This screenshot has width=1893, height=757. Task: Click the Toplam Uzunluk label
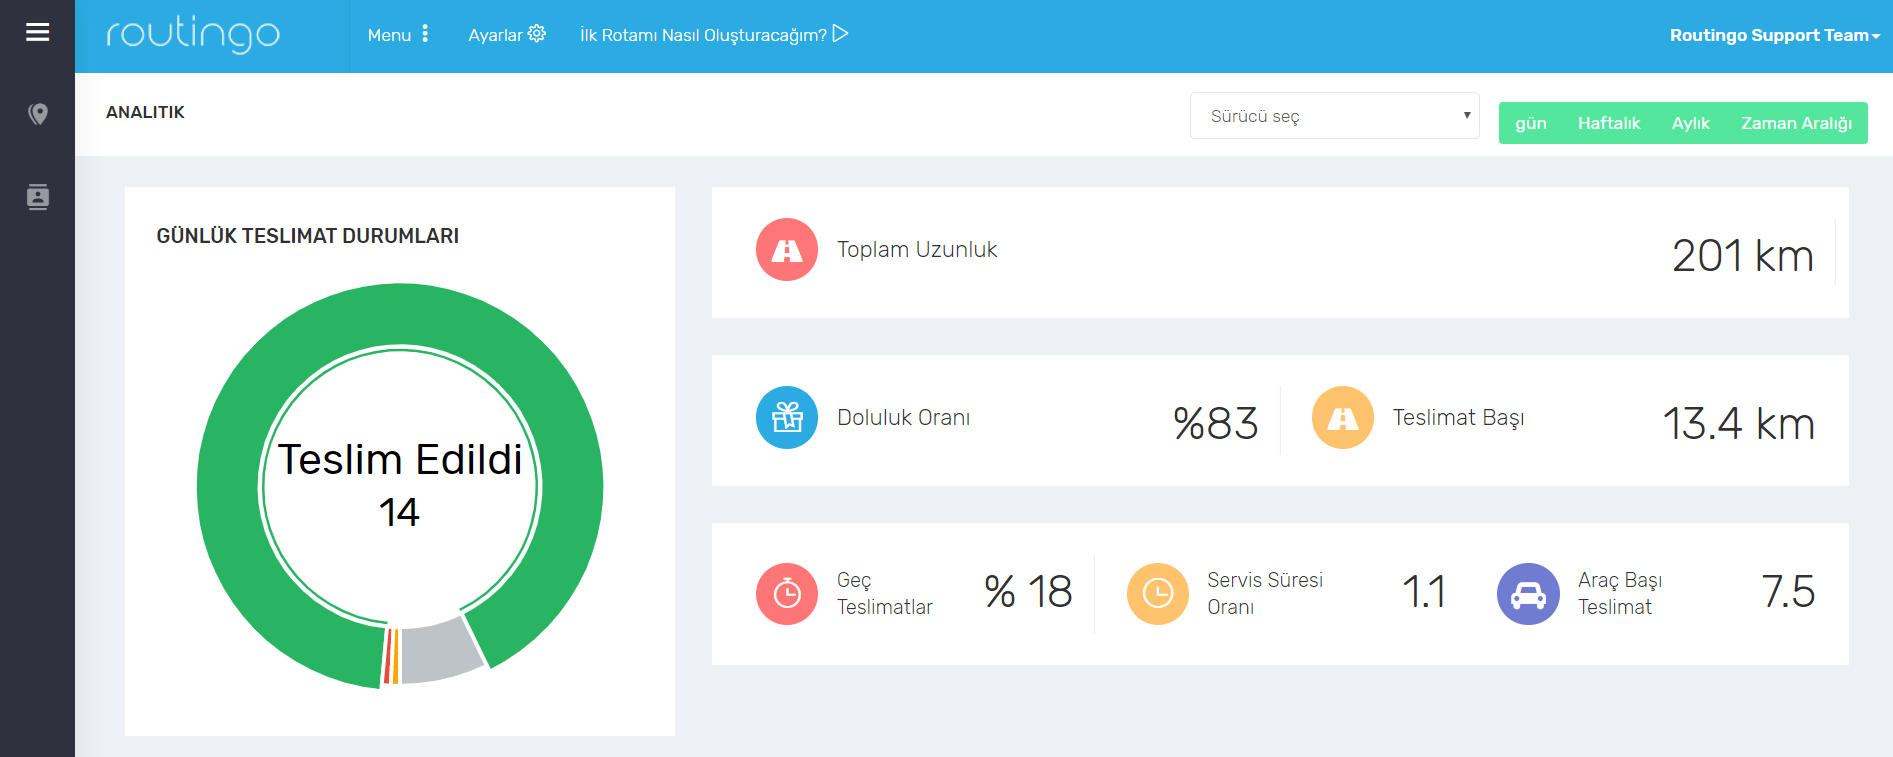917,250
